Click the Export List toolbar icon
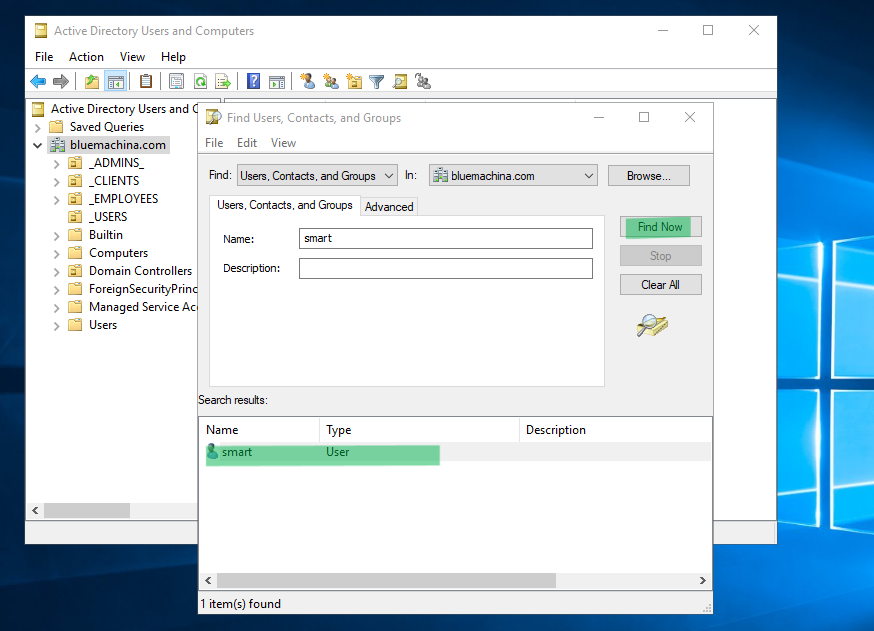 pos(223,82)
